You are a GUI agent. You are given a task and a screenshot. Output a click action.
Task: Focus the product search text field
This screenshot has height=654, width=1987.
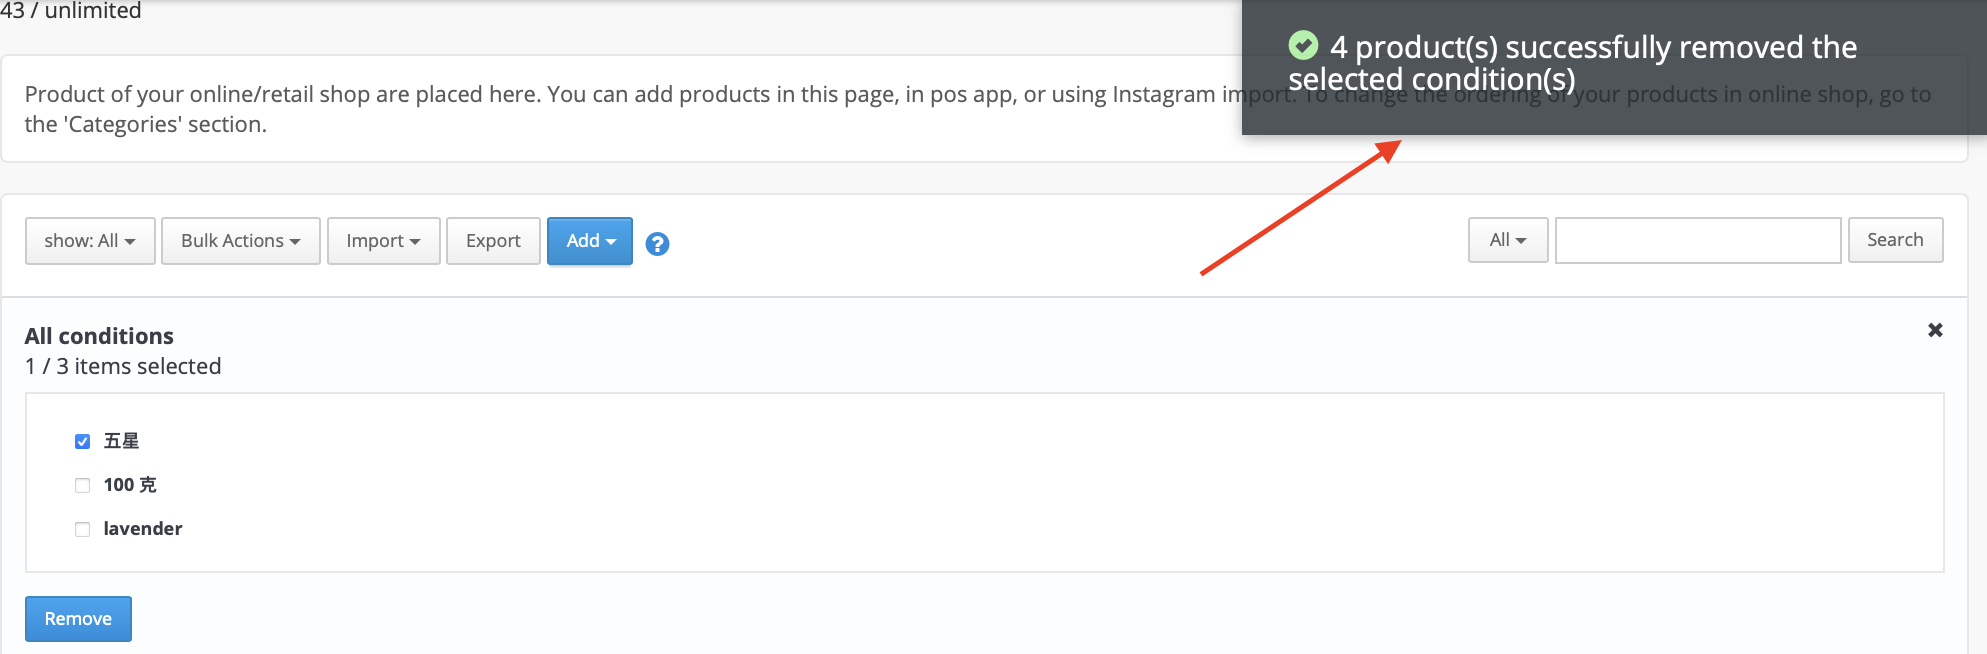tap(1698, 240)
